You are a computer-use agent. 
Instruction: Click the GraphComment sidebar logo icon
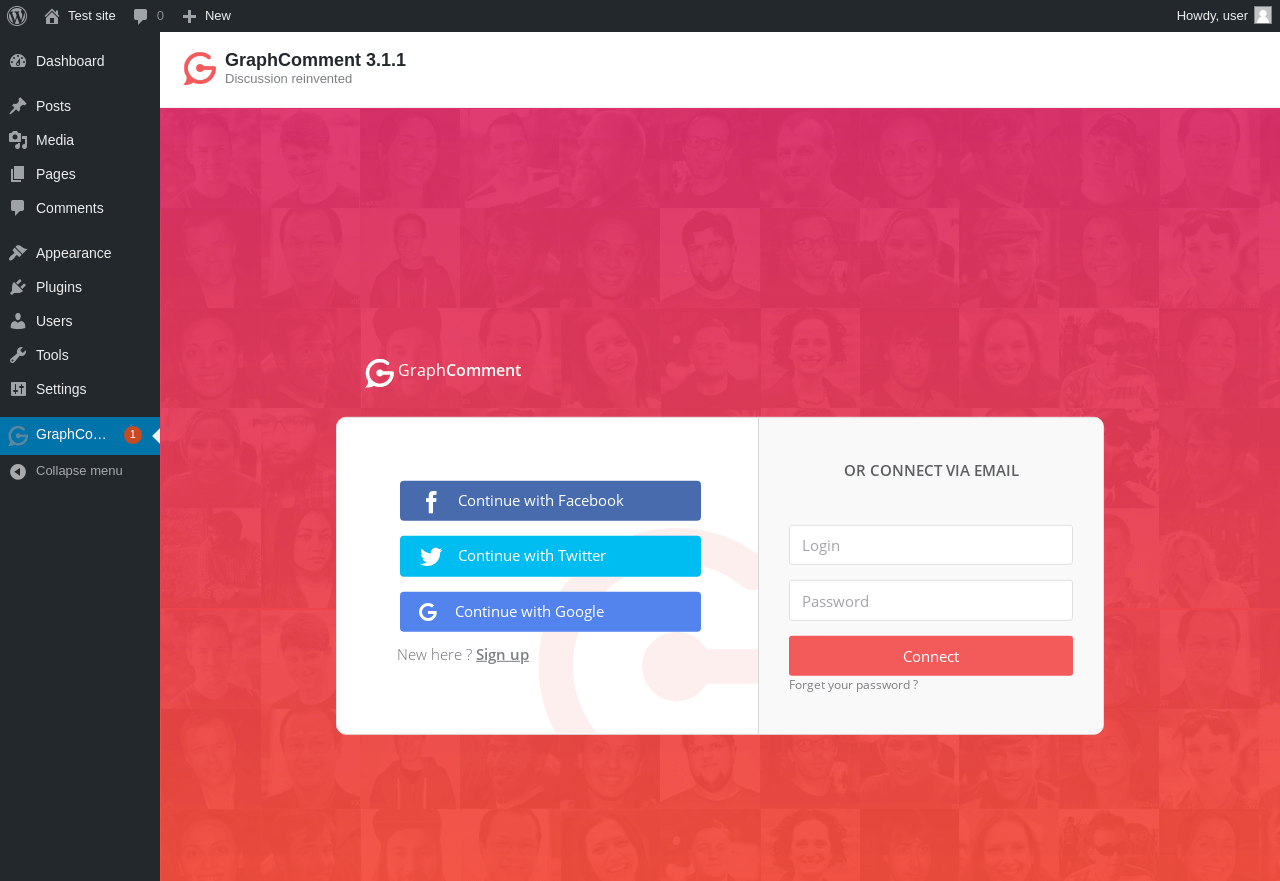pyautogui.click(x=18, y=435)
